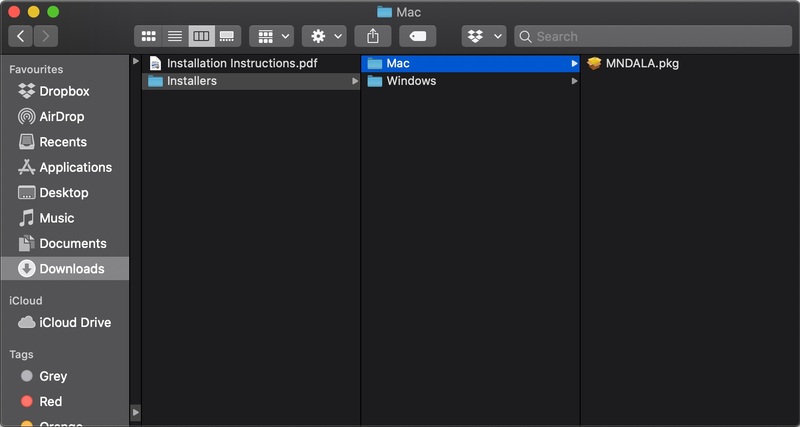Switch to list view
This screenshot has width=800, height=427.
[x=175, y=36]
